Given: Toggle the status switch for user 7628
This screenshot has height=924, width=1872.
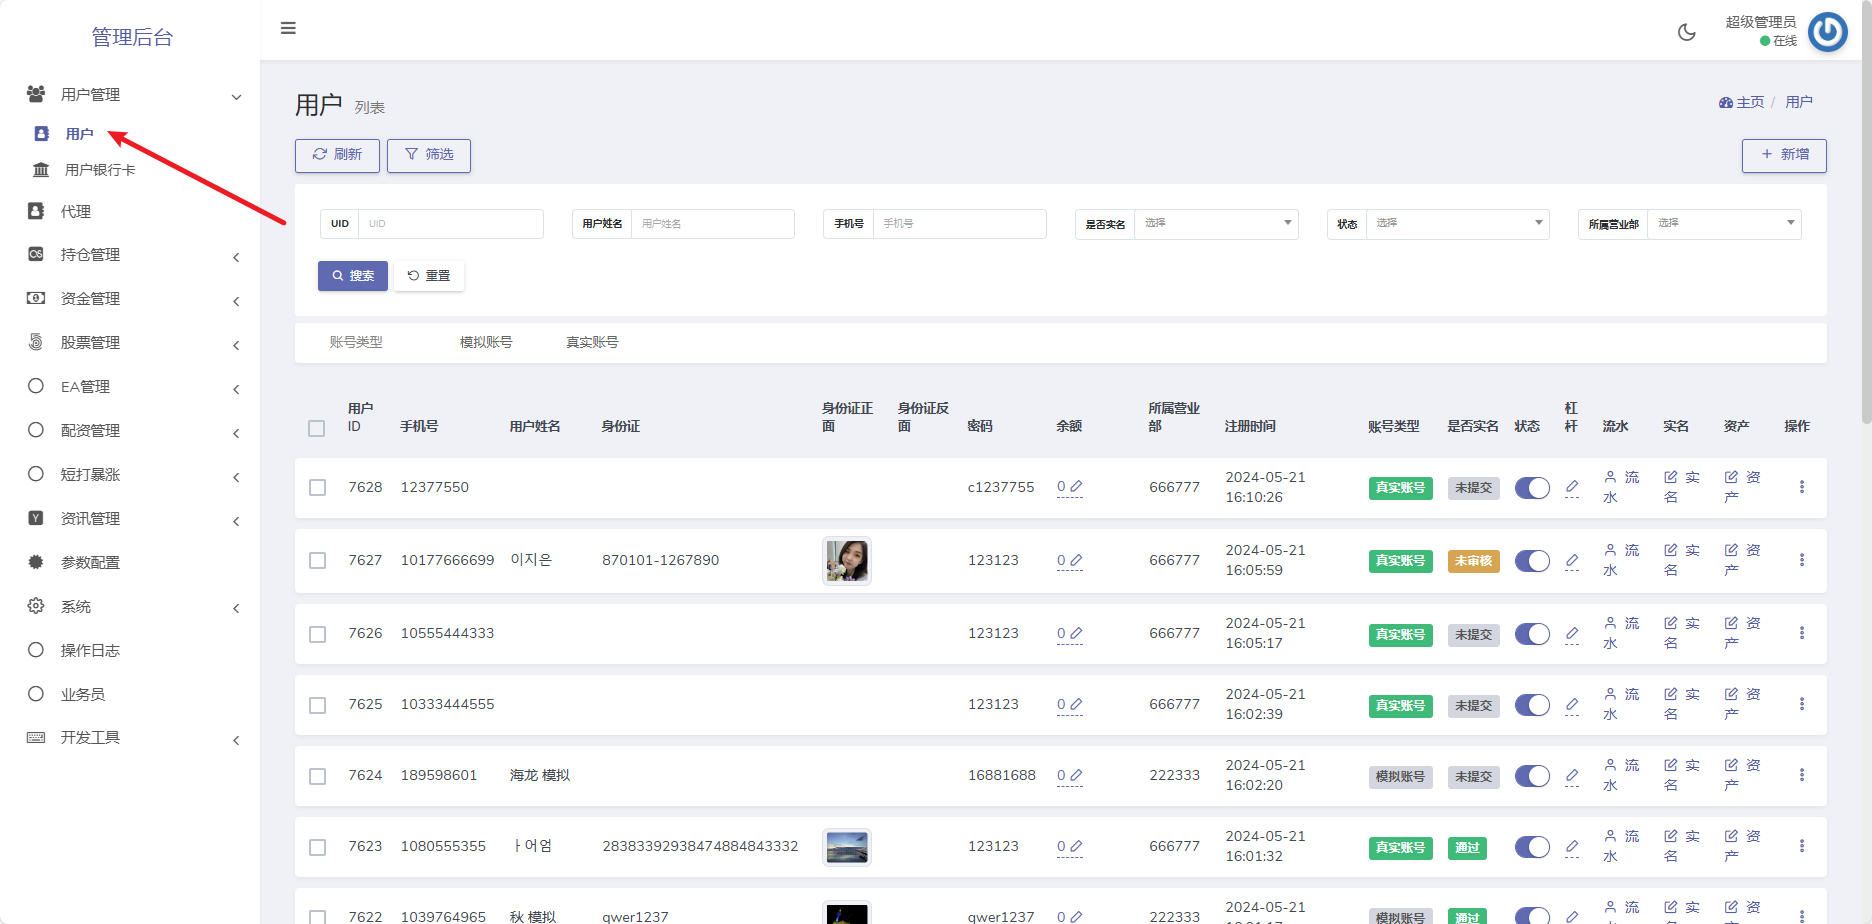Looking at the screenshot, I should pyautogui.click(x=1531, y=488).
